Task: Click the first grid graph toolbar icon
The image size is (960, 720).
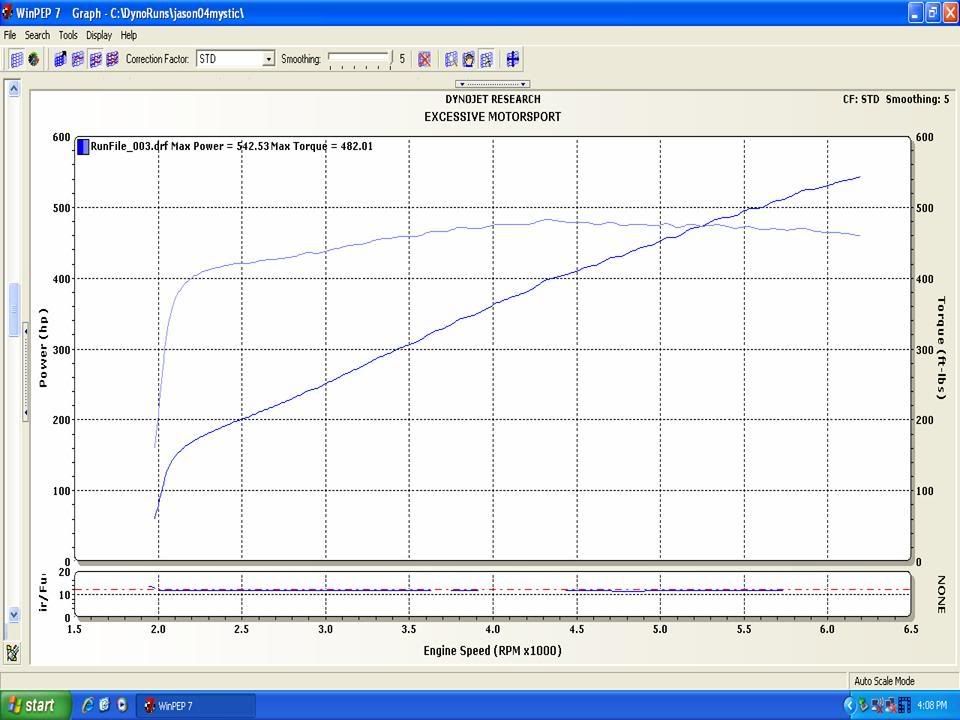Action: [17, 59]
